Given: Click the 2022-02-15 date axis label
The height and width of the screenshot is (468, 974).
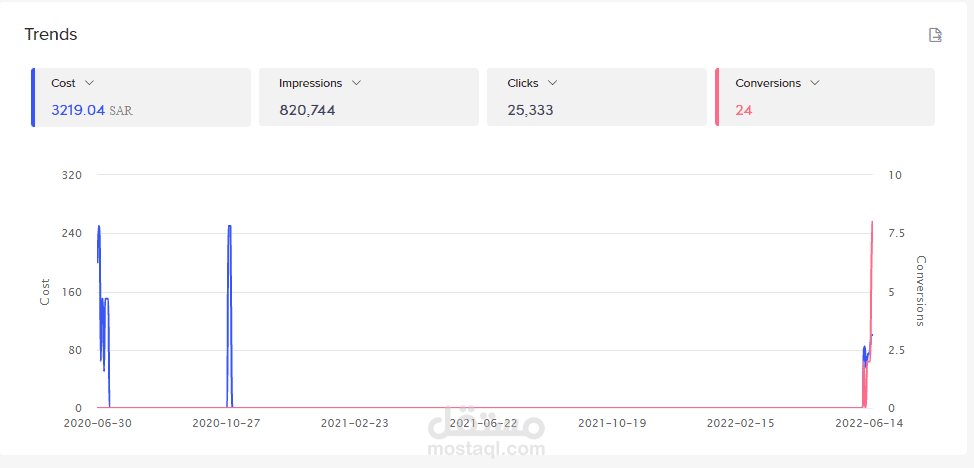Looking at the screenshot, I should pyautogui.click(x=740, y=423).
